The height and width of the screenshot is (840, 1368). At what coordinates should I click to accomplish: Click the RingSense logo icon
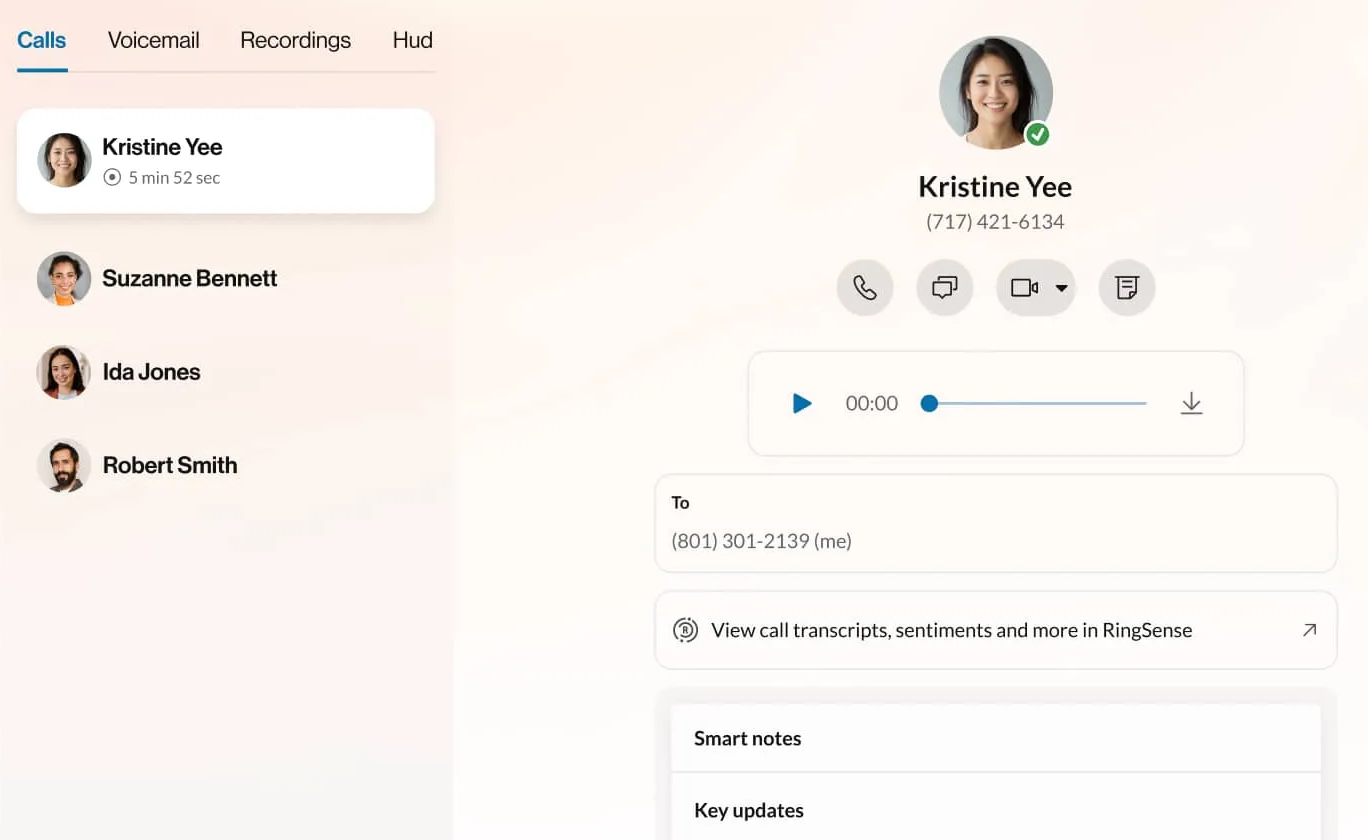click(685, 630)
